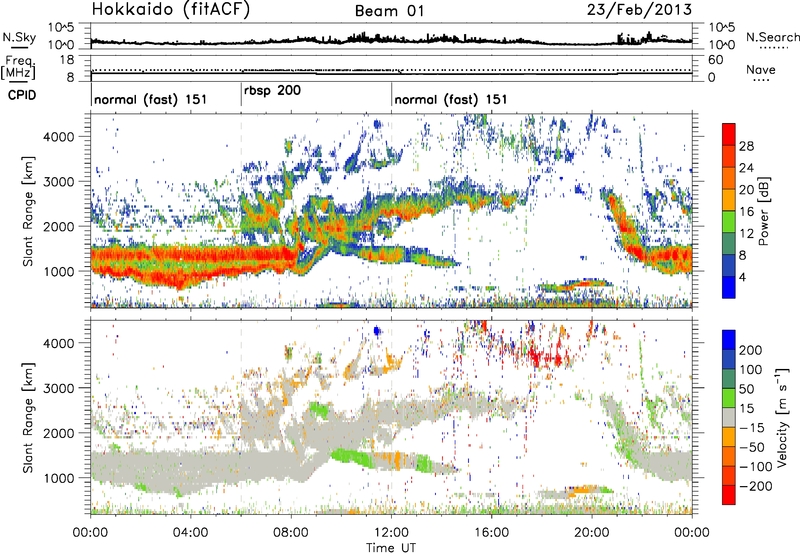Click the '16:00' time tick label
This screenshot has width=800, height=554.
pyautogui.click(x=491, y=533)
